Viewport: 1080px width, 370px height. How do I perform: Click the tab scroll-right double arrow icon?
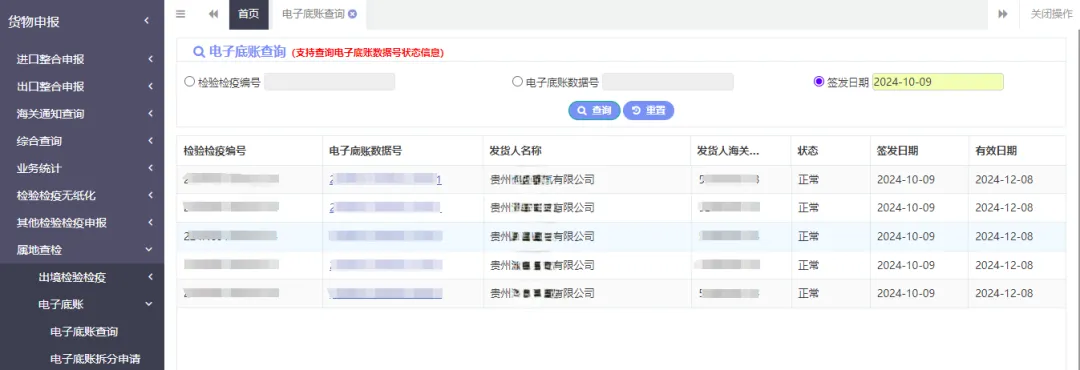1004,14
